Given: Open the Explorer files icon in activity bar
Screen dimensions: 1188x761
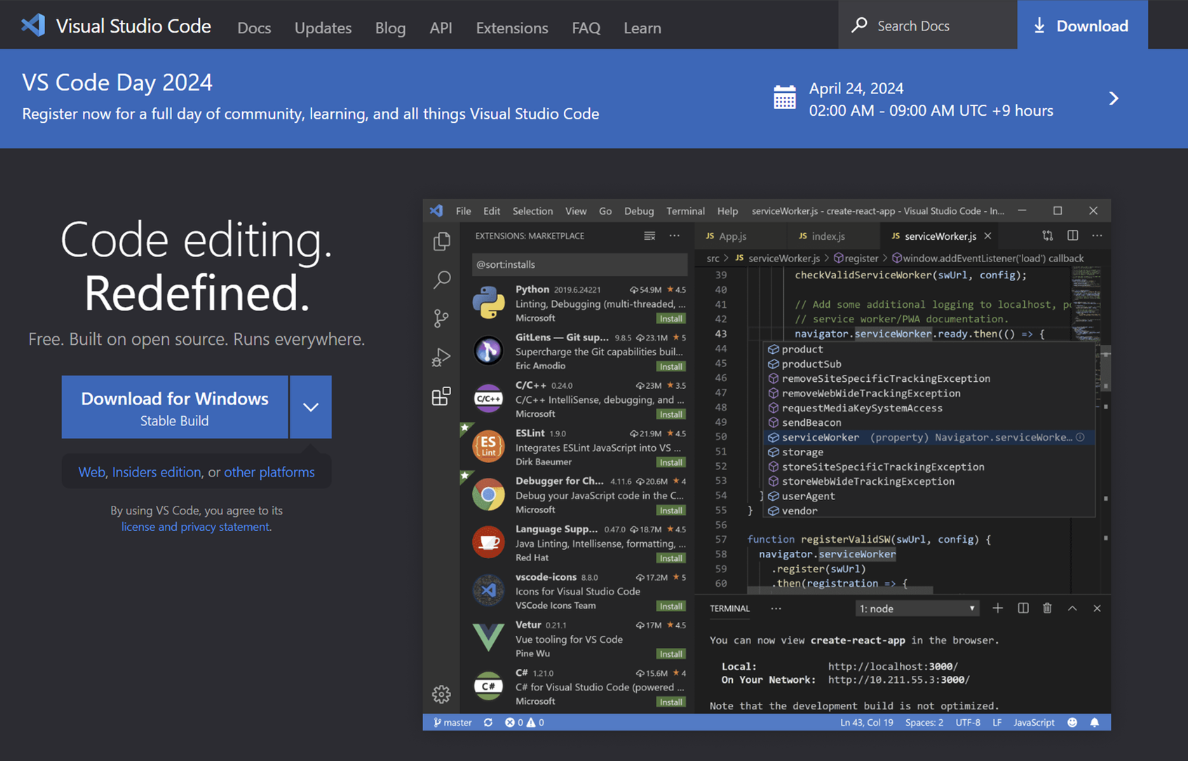Looking at the screenshot, I should 442,241.
